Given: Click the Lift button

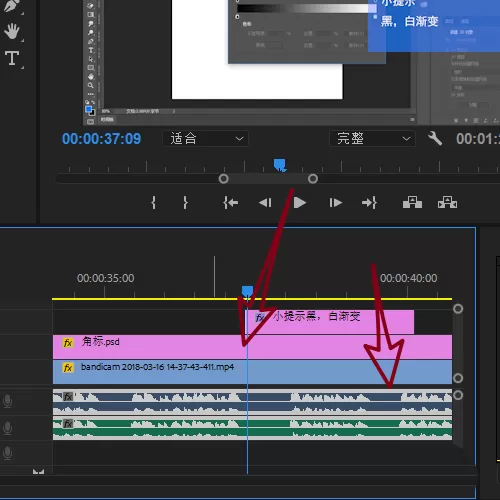Looking at the screenshot, I should point(412,202).
